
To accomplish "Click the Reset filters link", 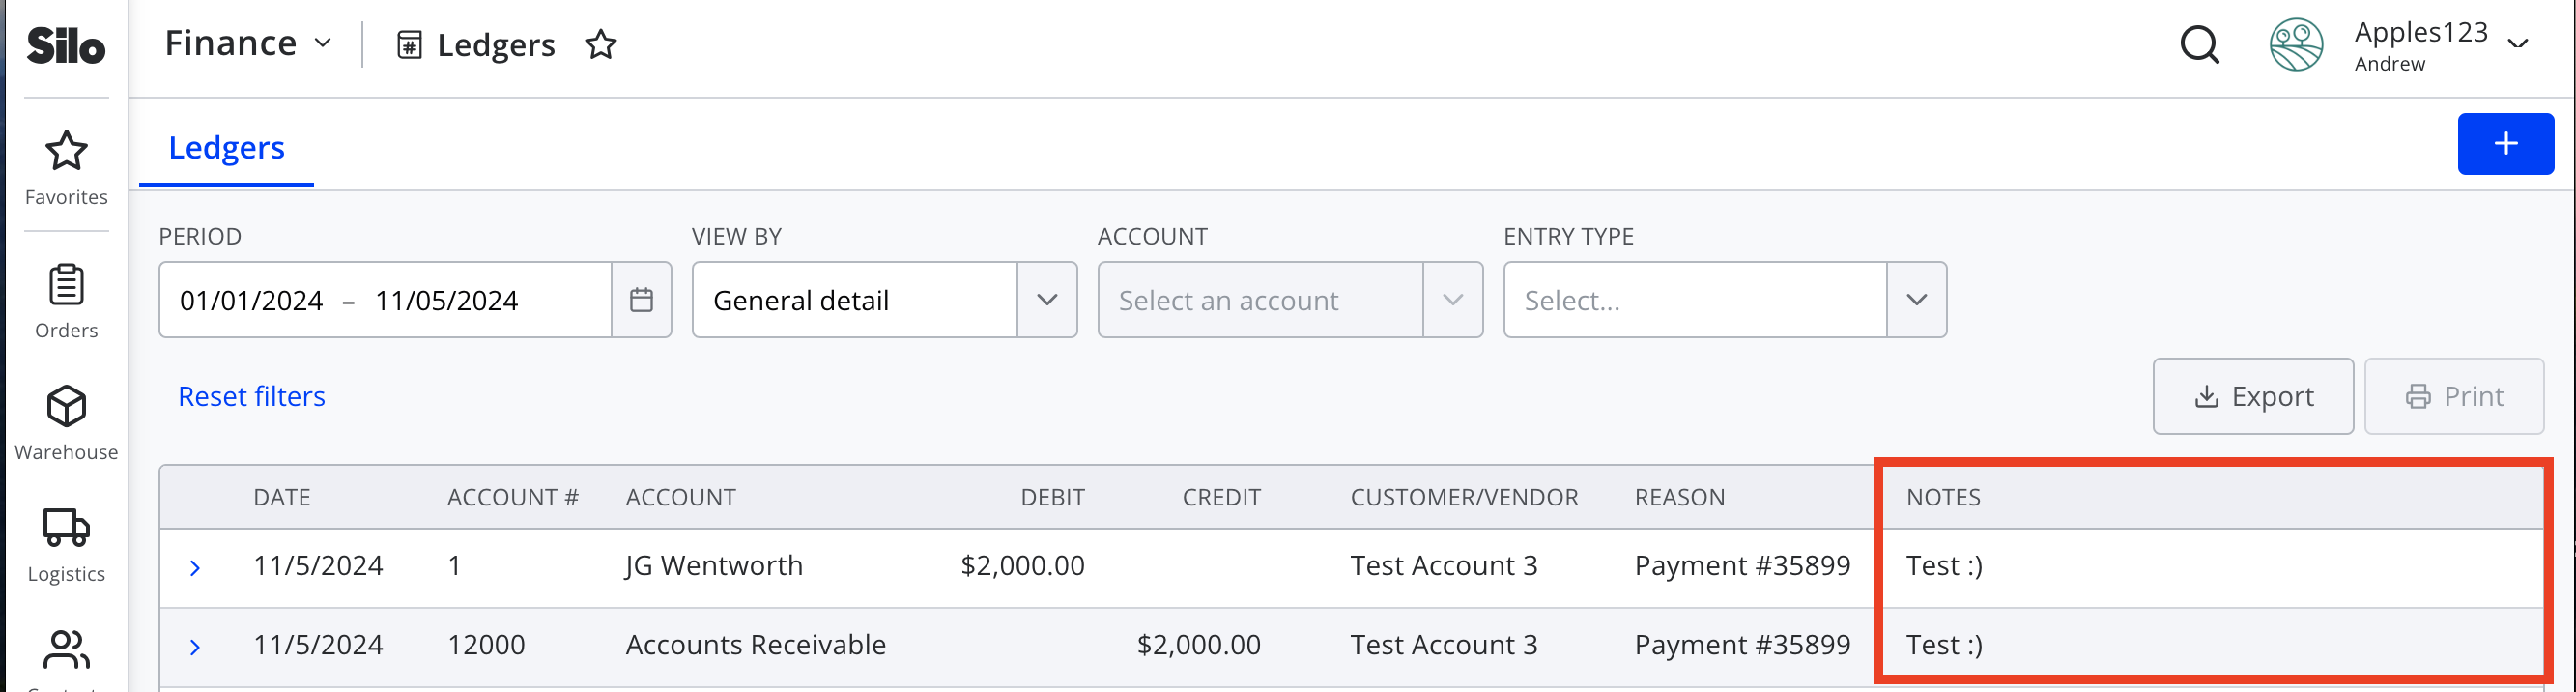I will [x=252, y=397].
